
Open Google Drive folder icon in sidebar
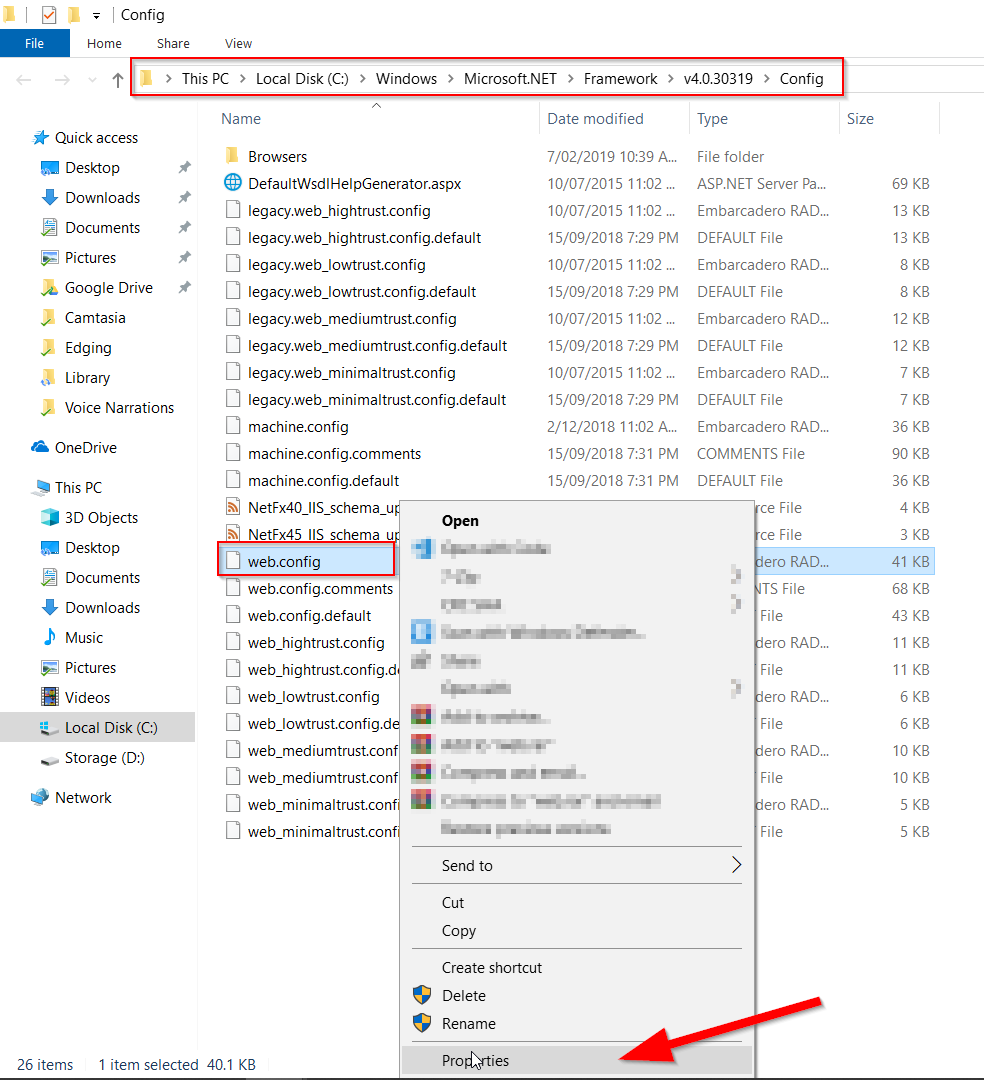(50, 288)
